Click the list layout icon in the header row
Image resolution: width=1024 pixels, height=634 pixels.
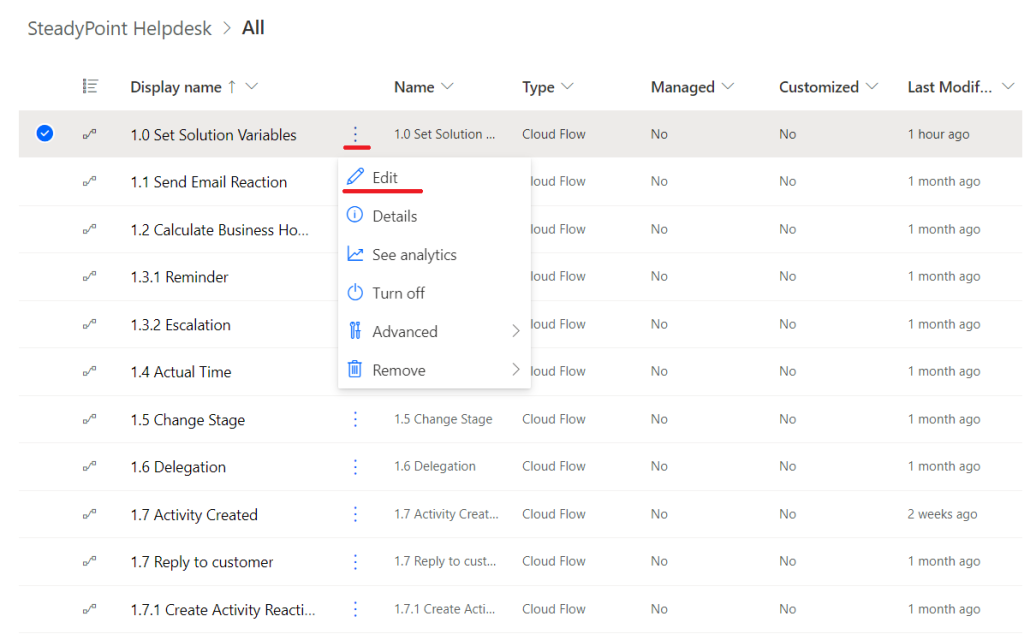[x=90, y=86]
